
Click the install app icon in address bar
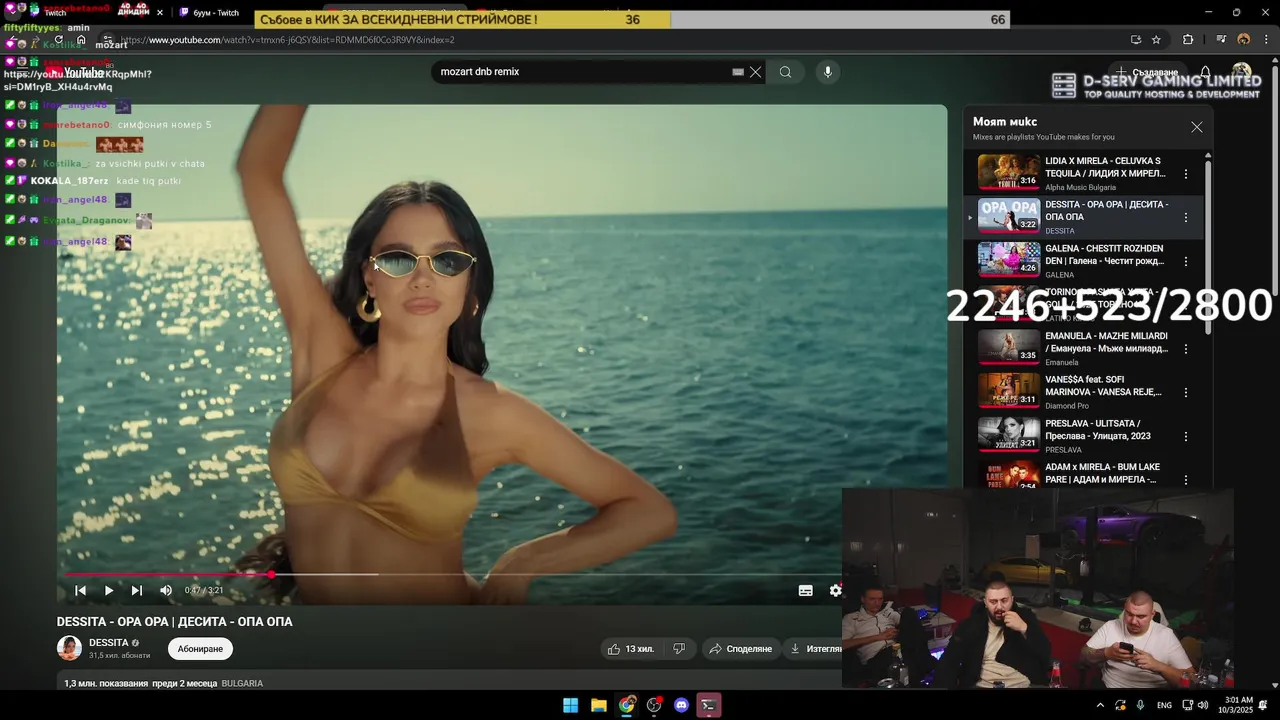pyautogui.click(x=1135, y=40)
